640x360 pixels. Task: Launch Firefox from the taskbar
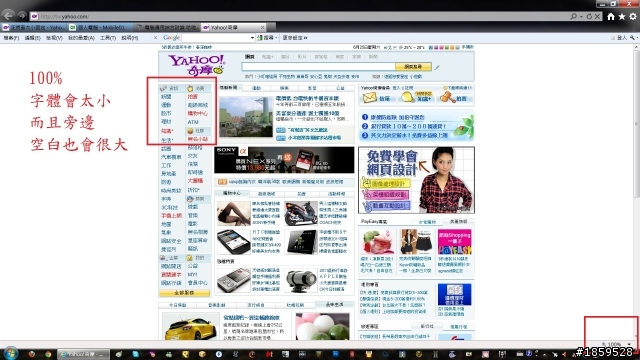[31, 354]
